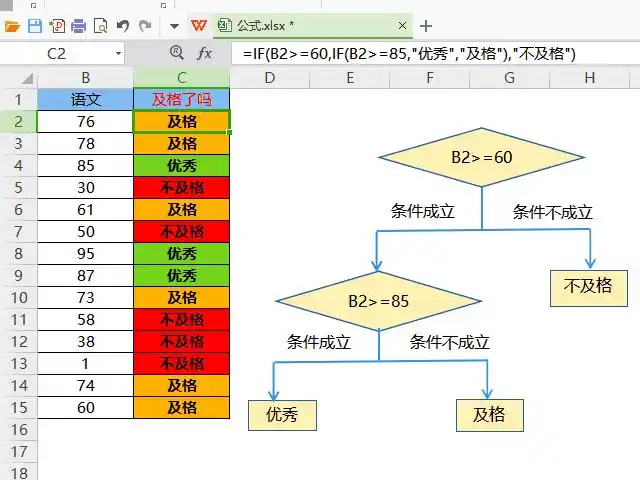Open a file with the folder icon
640x480 pixels.
(x=12, y=27)
